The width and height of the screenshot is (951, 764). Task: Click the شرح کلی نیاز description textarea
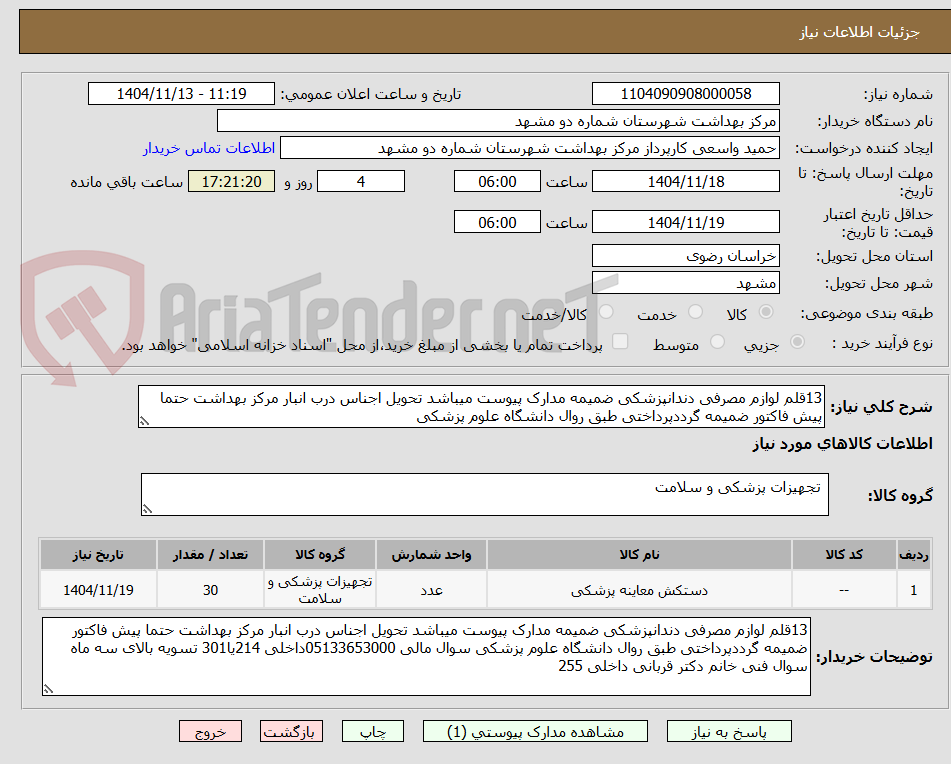[x=482, y=407]
